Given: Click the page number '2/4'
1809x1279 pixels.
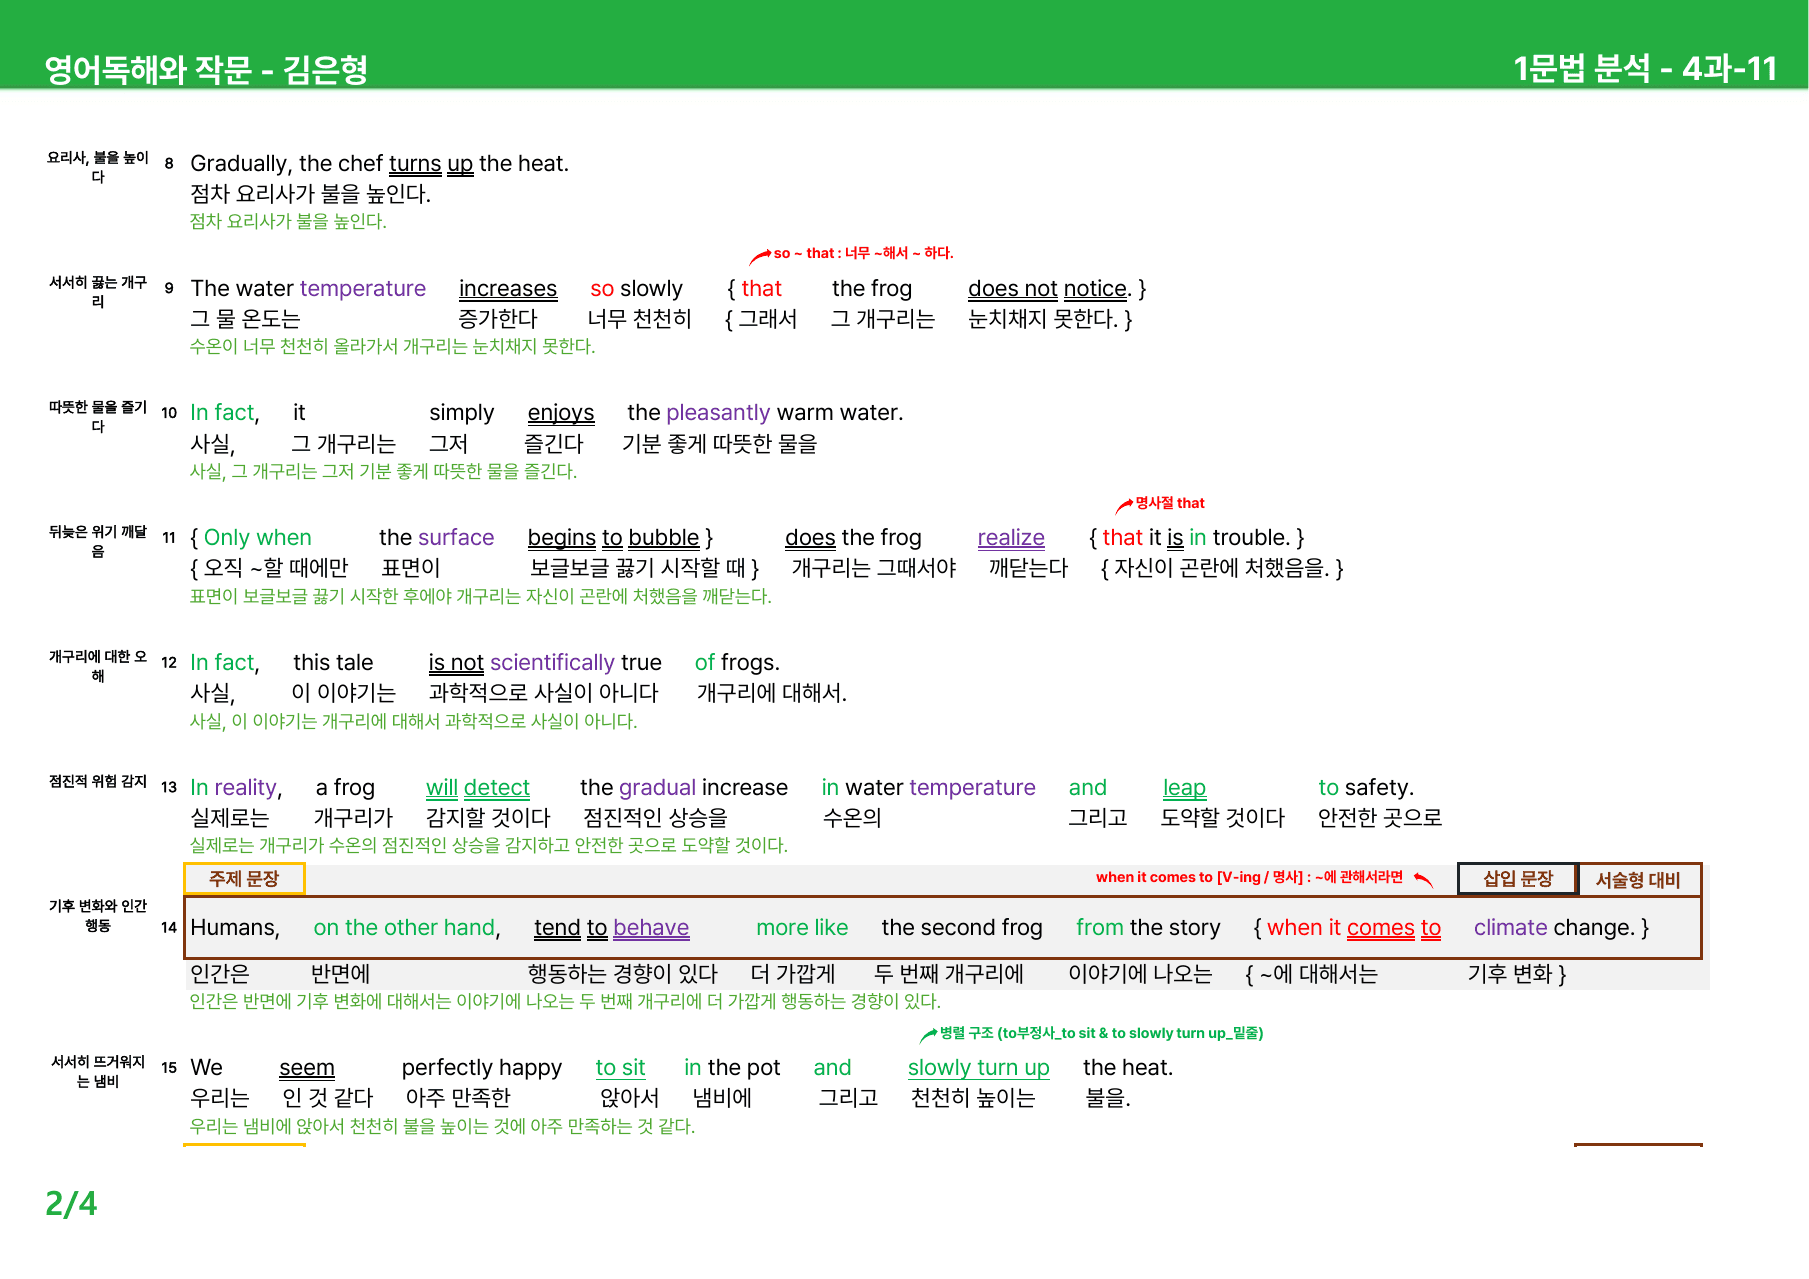Looking at the screenshot, I should click(71, 1203).
